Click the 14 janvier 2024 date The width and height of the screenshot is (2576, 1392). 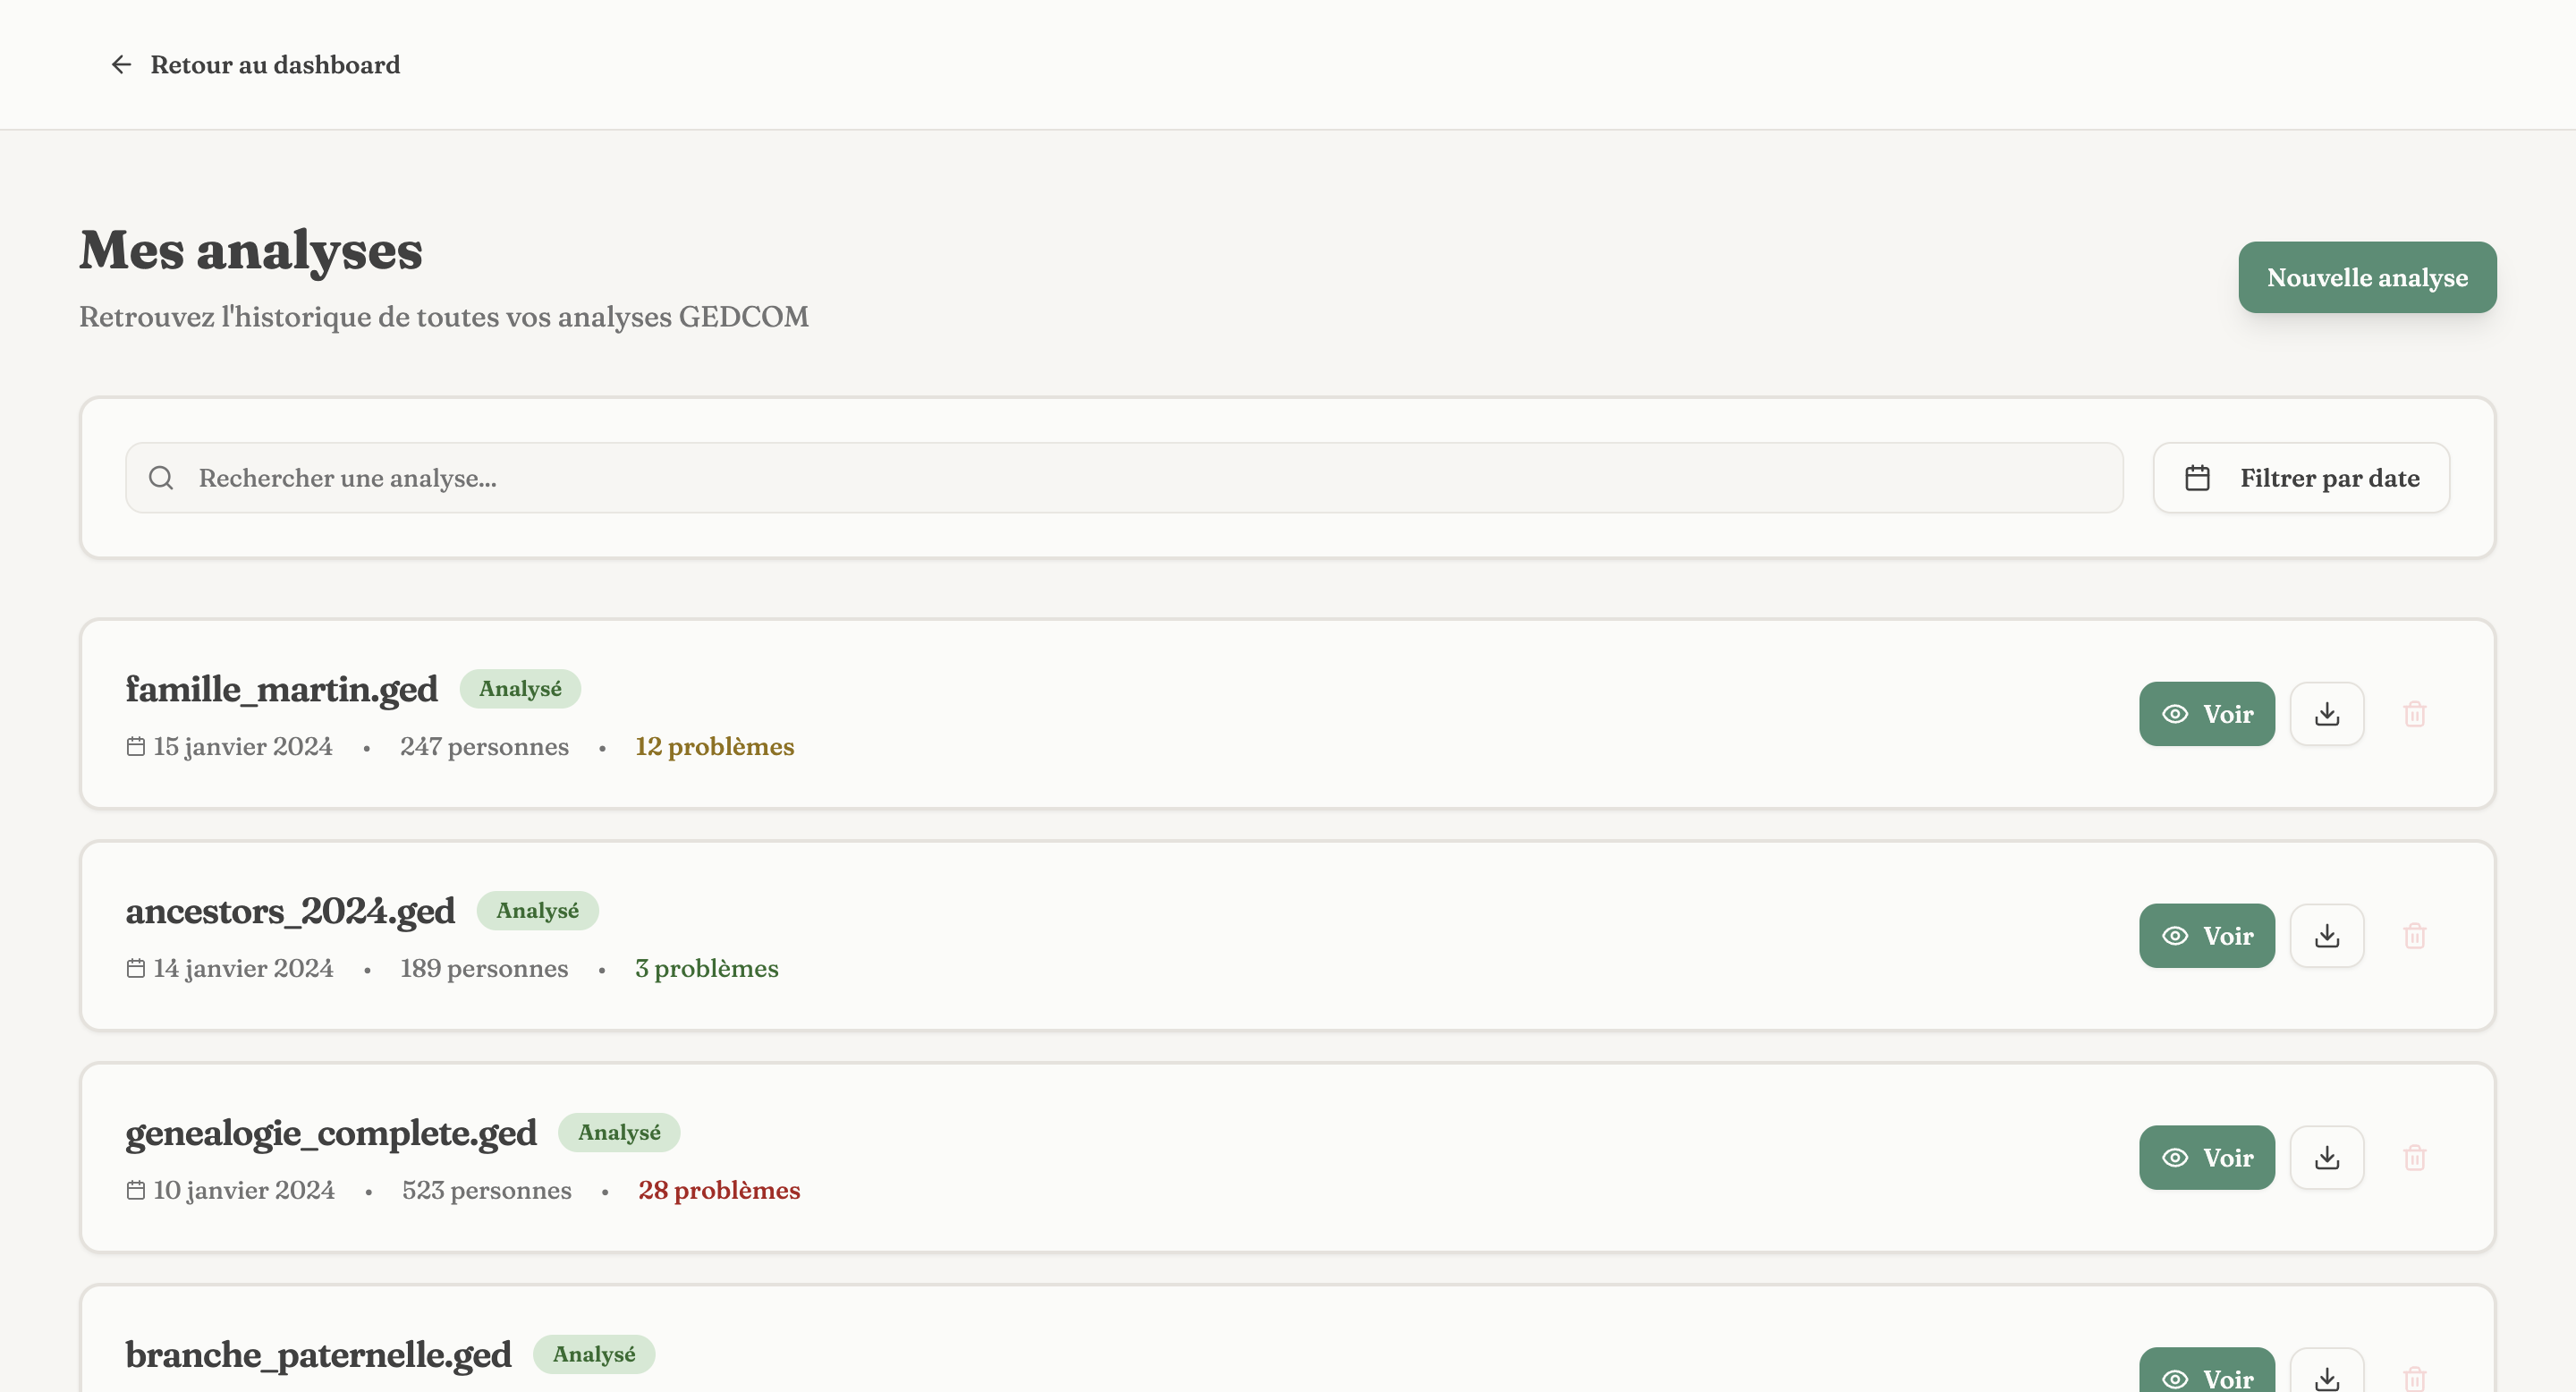[x=243, y=969]
